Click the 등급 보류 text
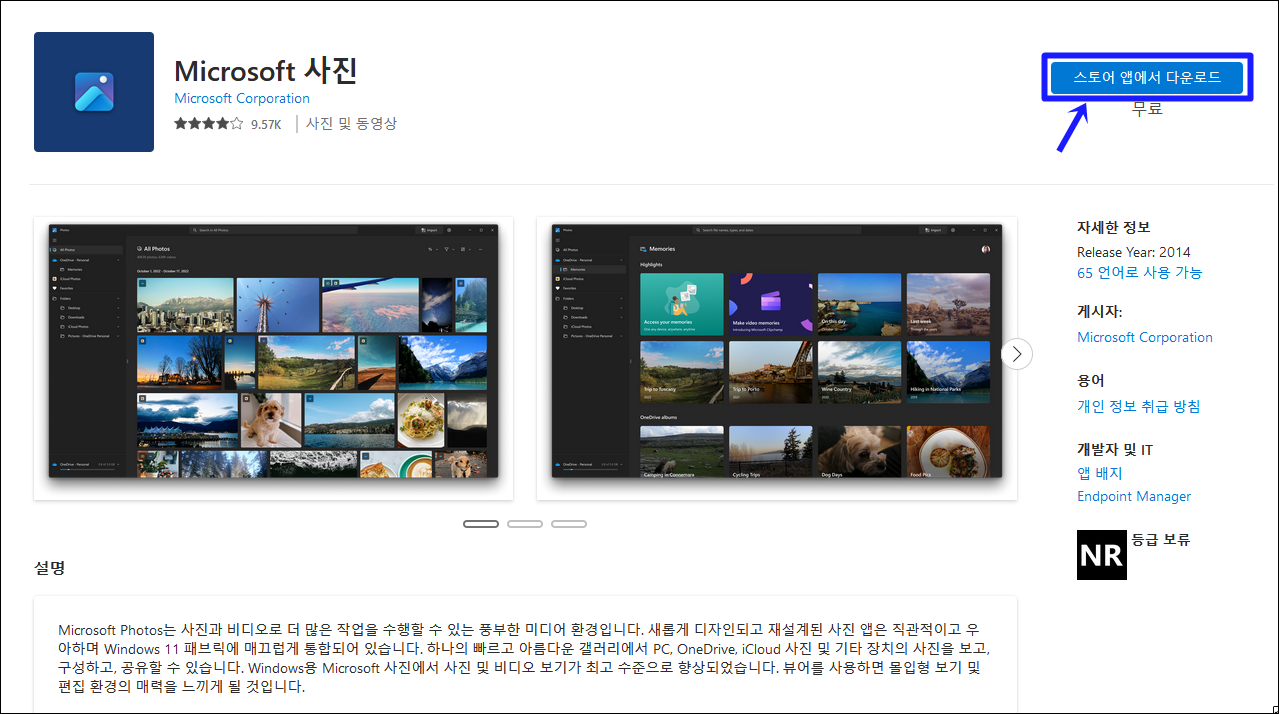 (1161, 540)
